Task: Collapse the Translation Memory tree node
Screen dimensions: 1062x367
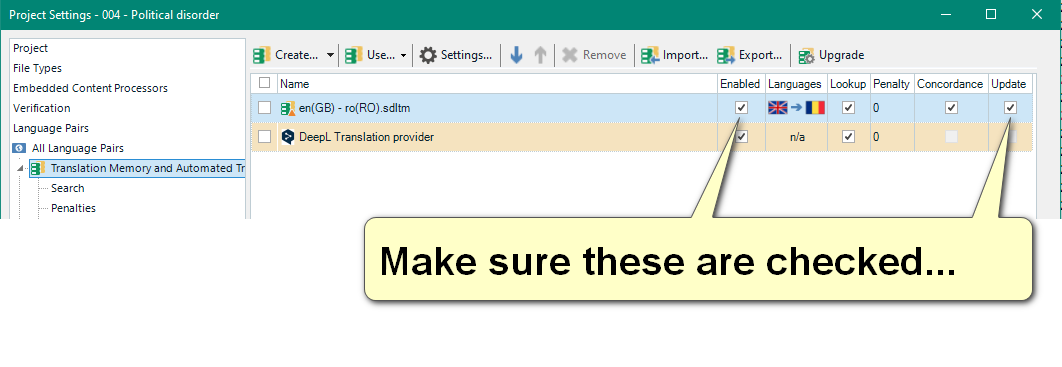Action: tap(19, 168)
